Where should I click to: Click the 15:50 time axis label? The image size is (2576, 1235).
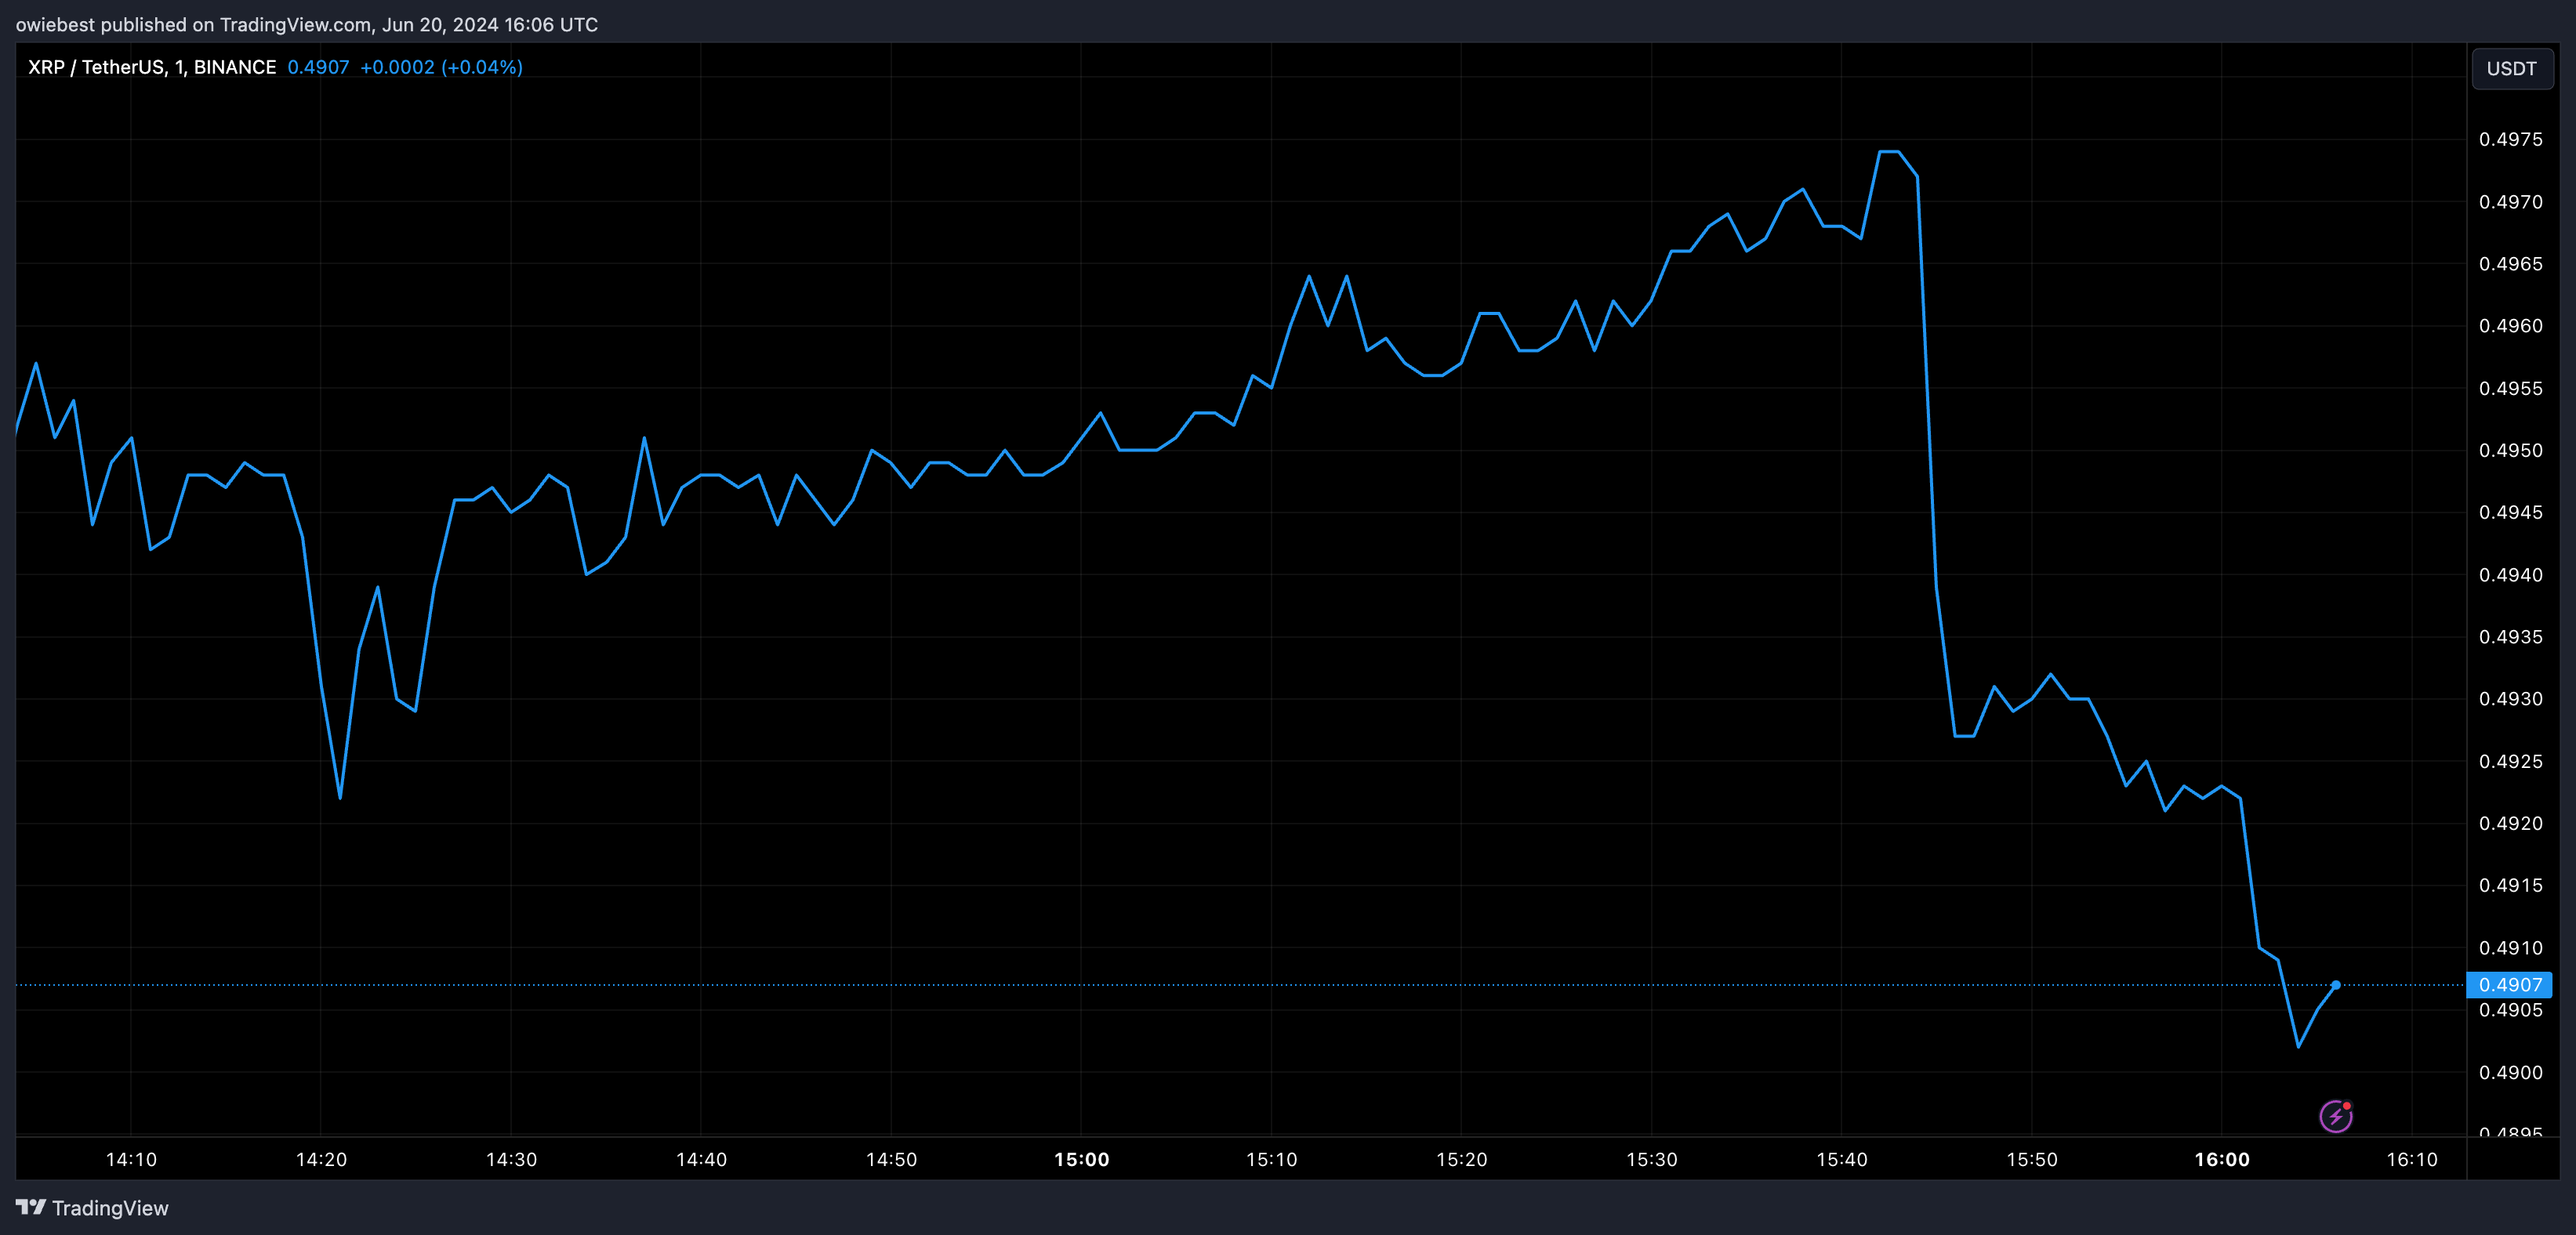(2032, 1160)
